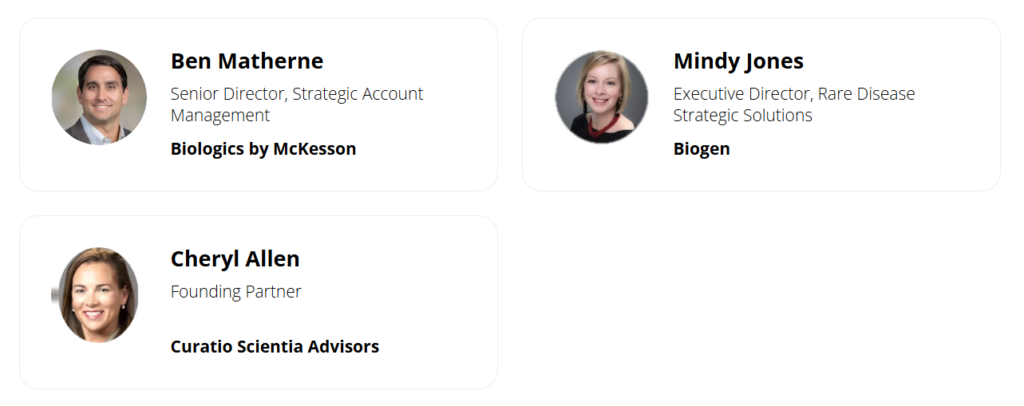Viewport: 1024px width, 406px height.
Task: Click Strategic Solutions text in Mindy's card
Action: tap(743, 116)
